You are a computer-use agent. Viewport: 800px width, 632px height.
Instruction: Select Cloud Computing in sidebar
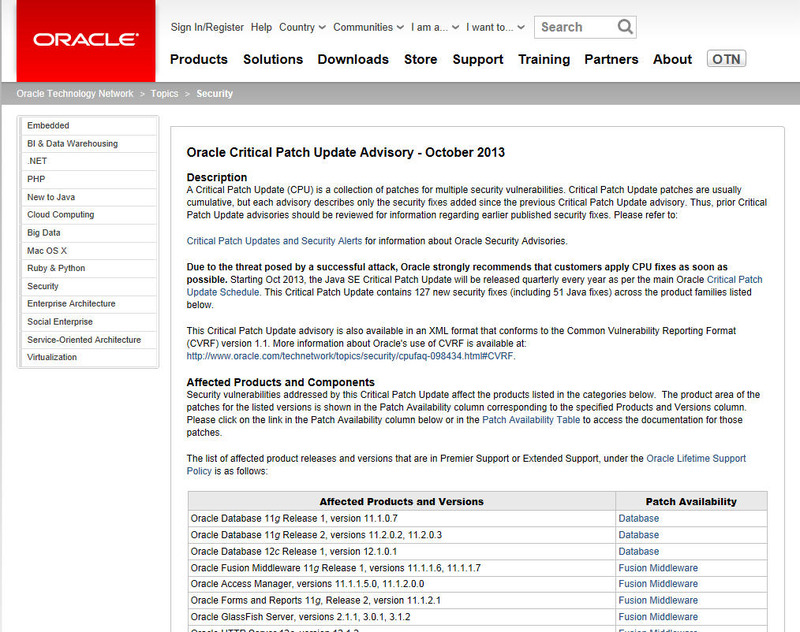[x=60, y=214]
